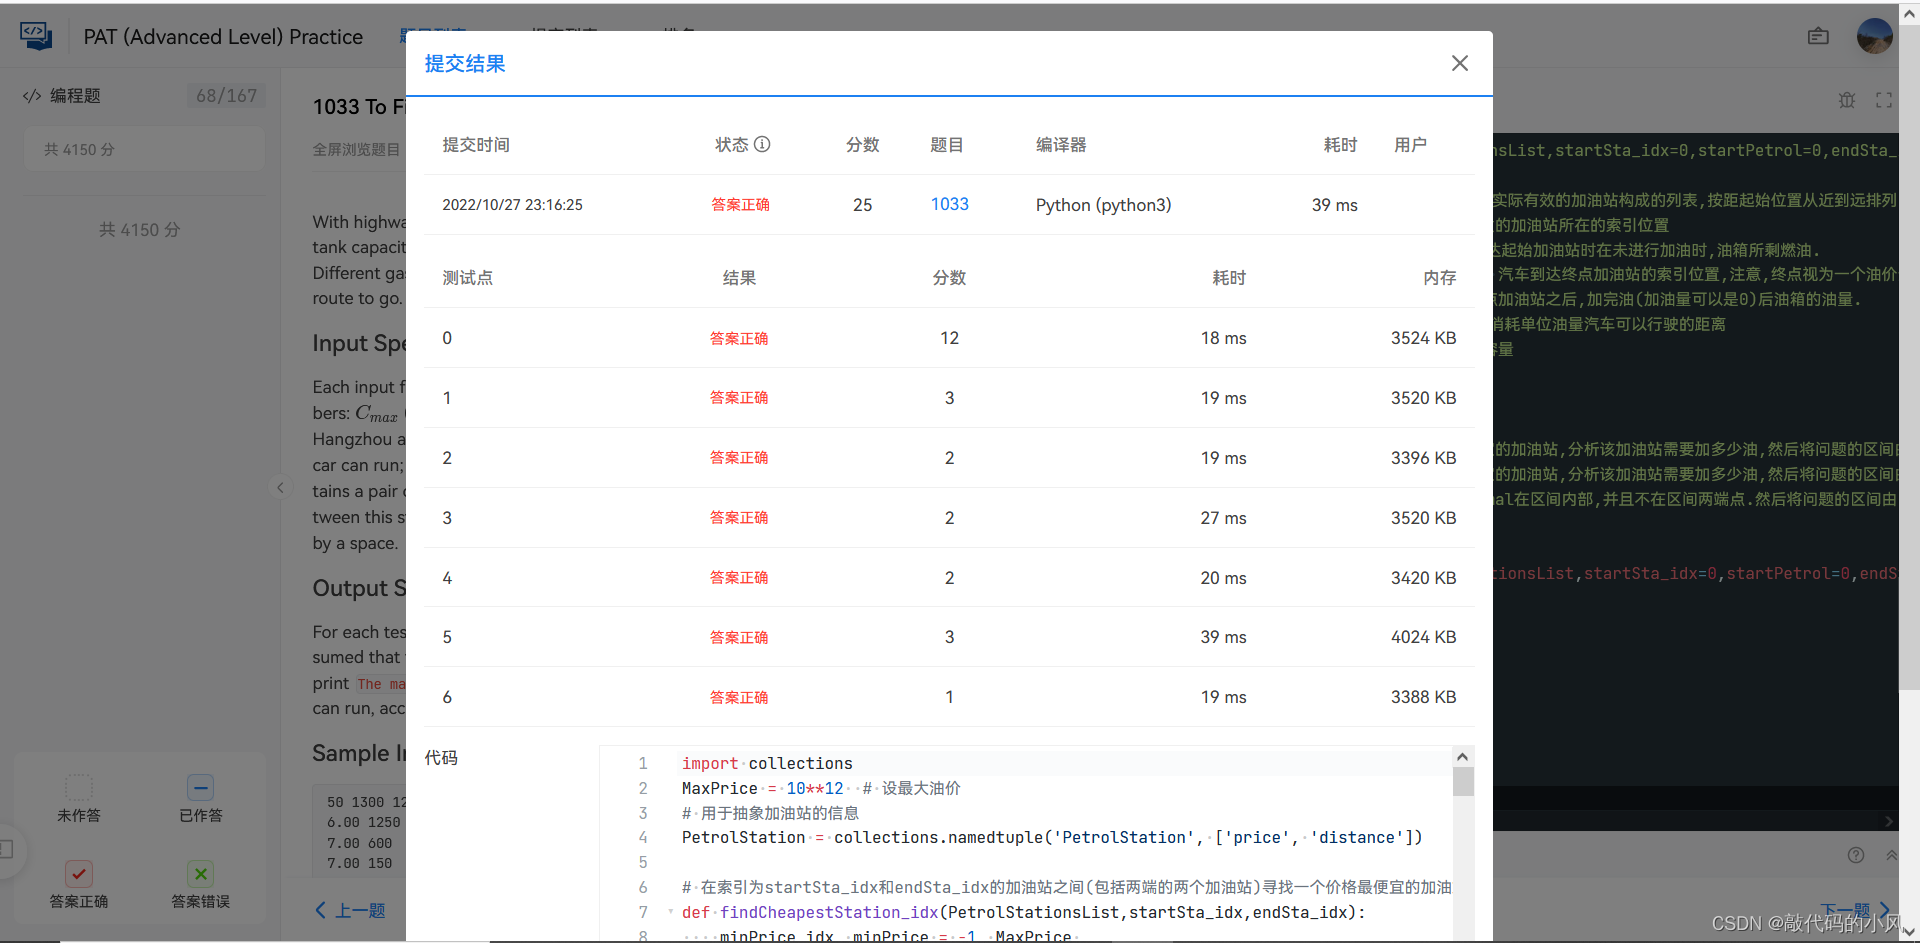Image resolution: width=1920 pixels, height=943 pixels.
Task: Select the 答案正确 filter icon
Action: point(79,873)
